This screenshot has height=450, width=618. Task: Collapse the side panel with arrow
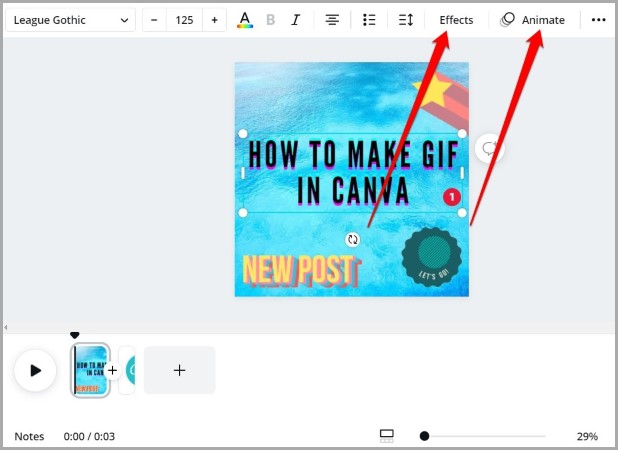point(6,327)
